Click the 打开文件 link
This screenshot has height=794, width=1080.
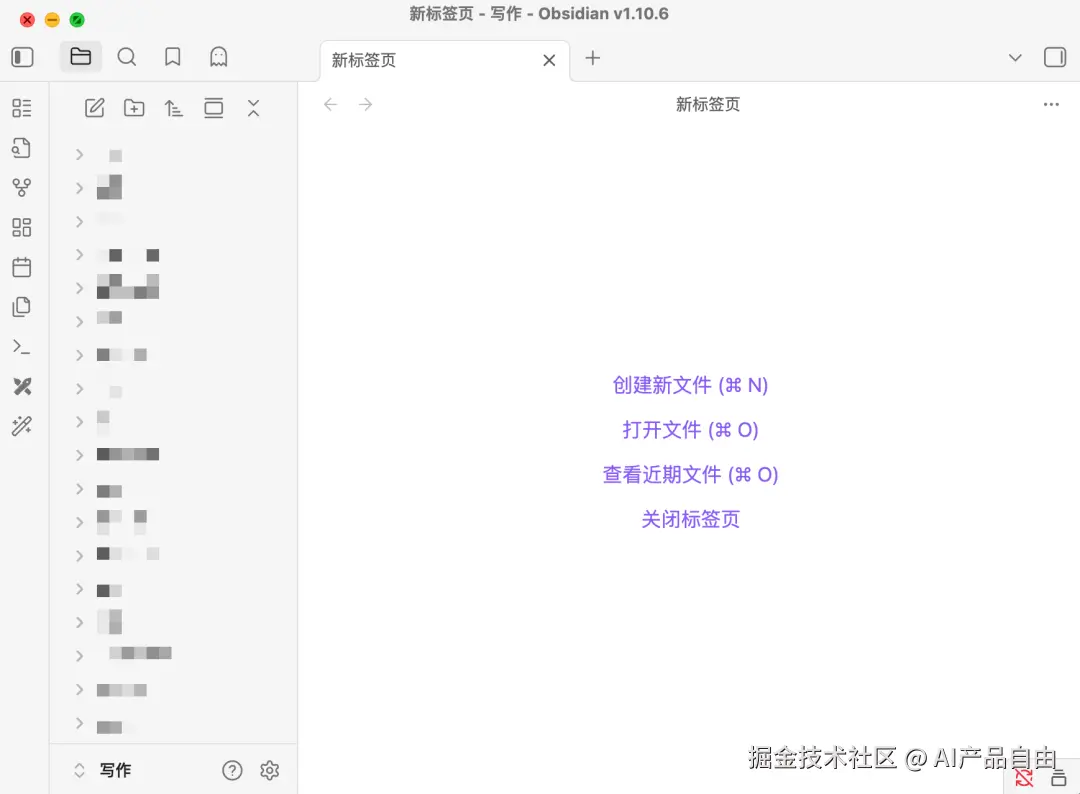coord(690,429)
